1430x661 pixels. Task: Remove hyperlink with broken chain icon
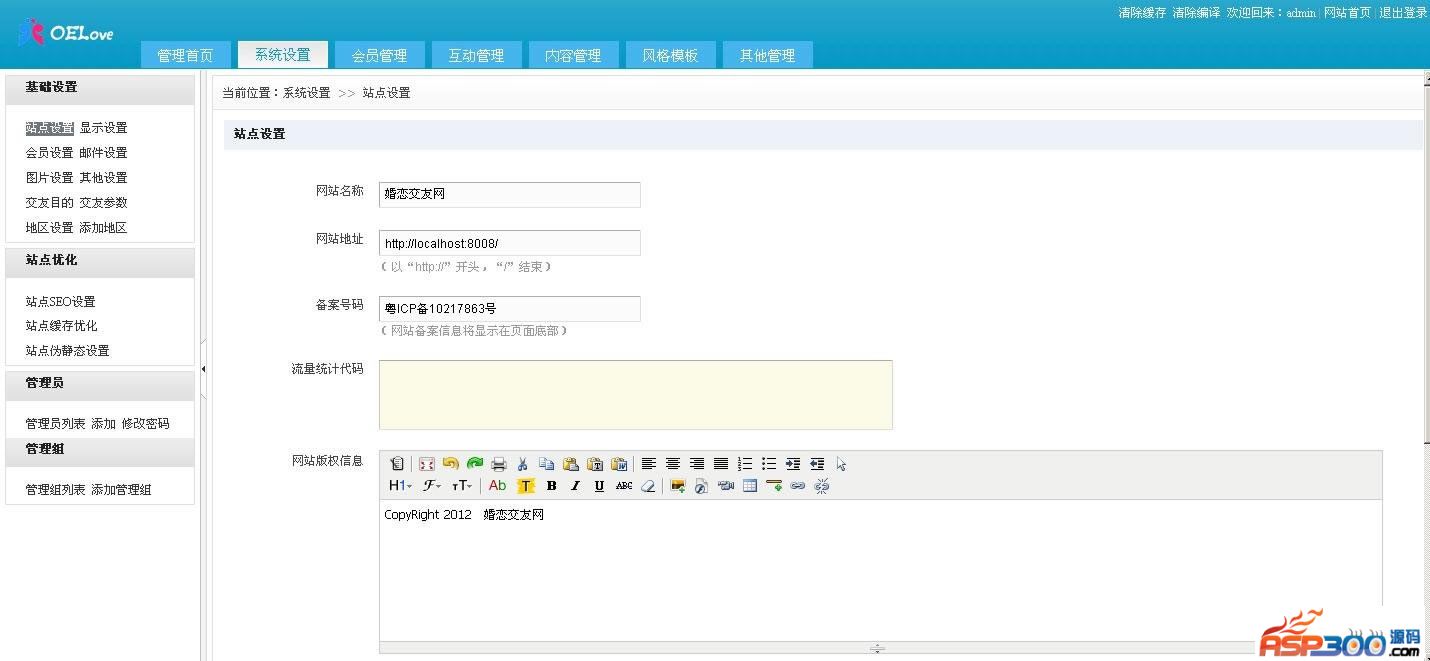pyautogui.click(x=822, y=486)
